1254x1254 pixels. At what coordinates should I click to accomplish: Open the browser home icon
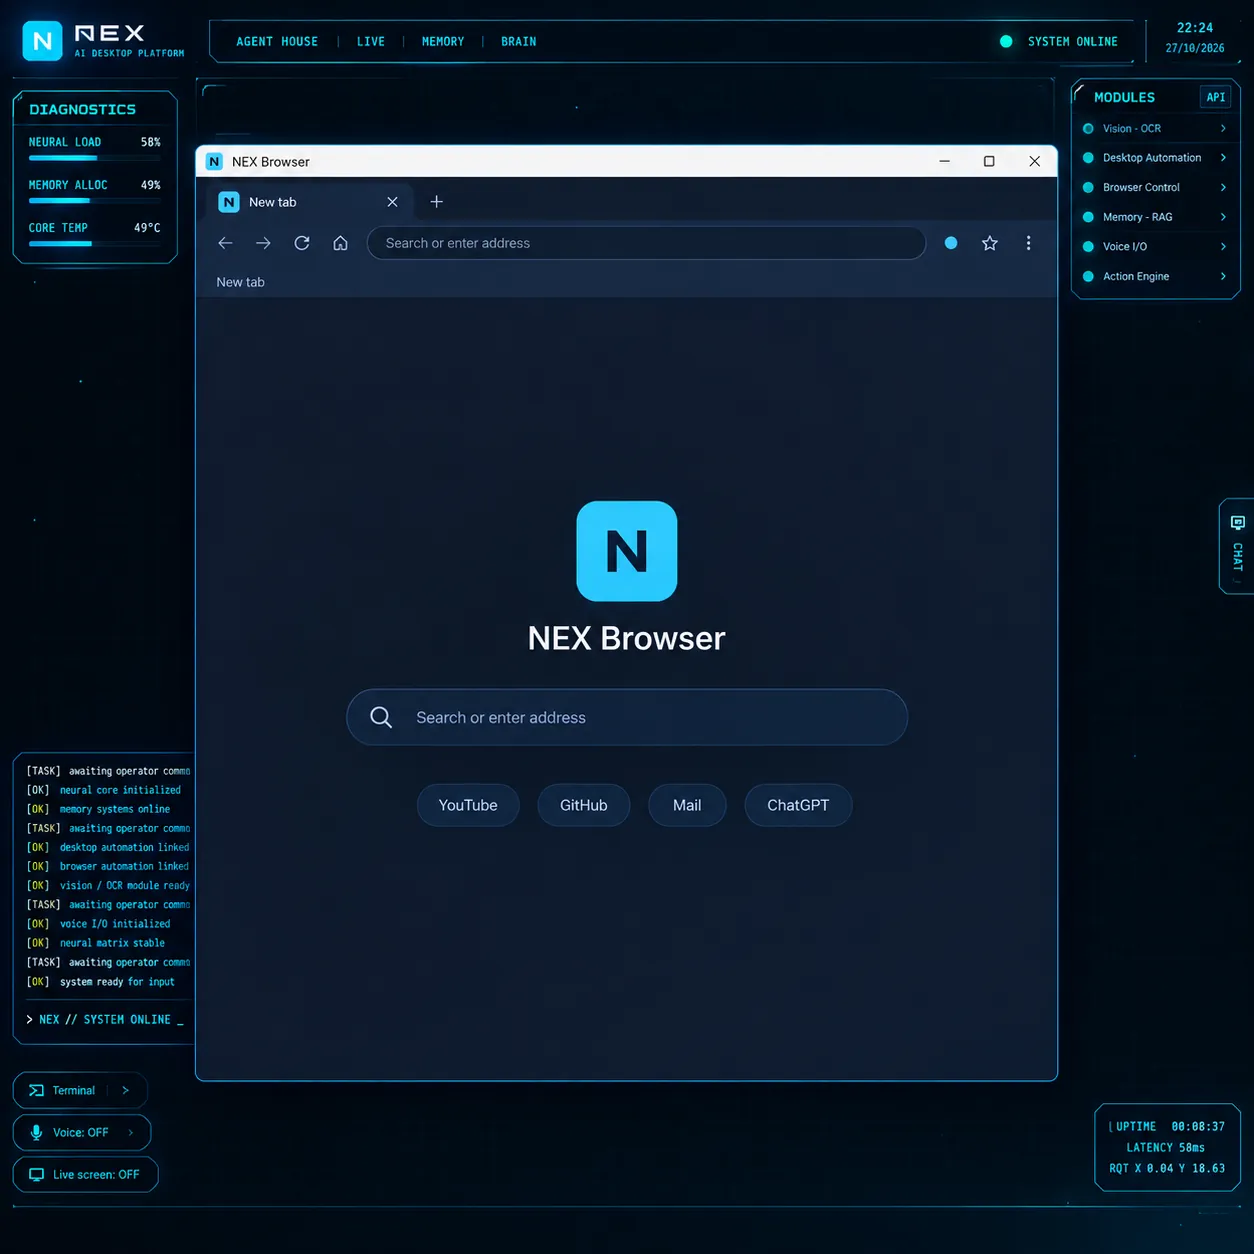point(340,243)
